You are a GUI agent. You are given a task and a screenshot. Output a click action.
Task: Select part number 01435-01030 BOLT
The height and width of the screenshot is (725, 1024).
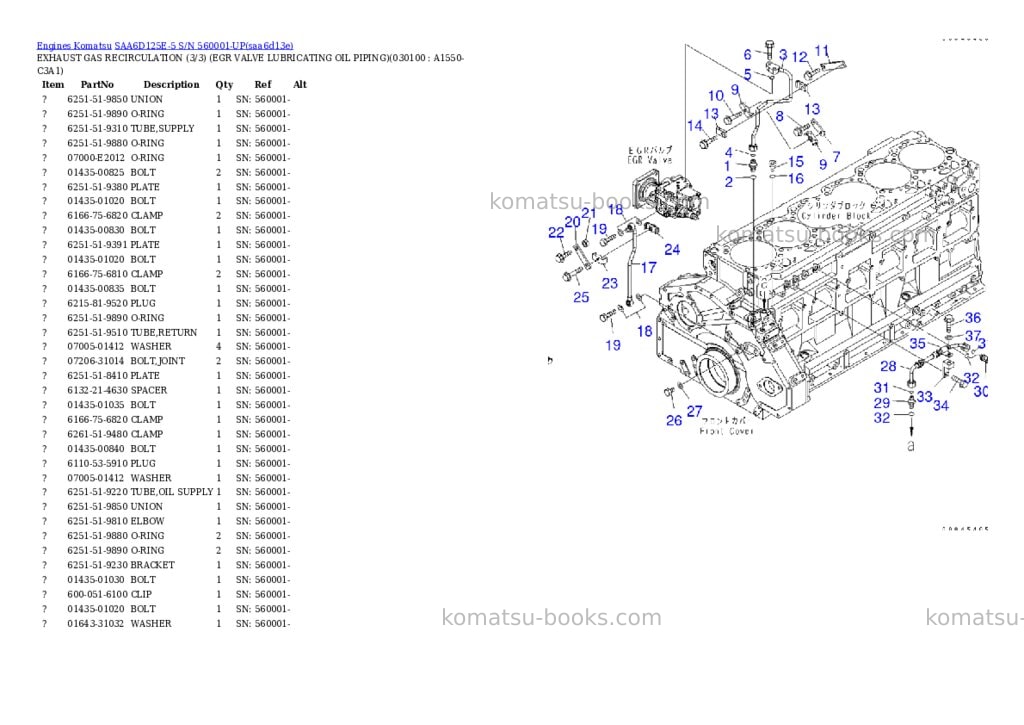[112, 580]
